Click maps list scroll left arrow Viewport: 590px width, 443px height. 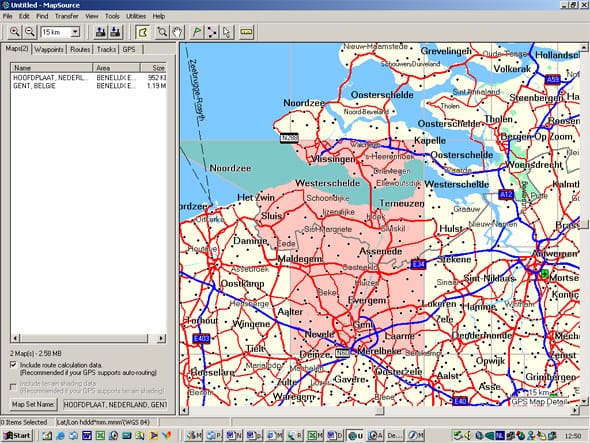coord(15,338)
